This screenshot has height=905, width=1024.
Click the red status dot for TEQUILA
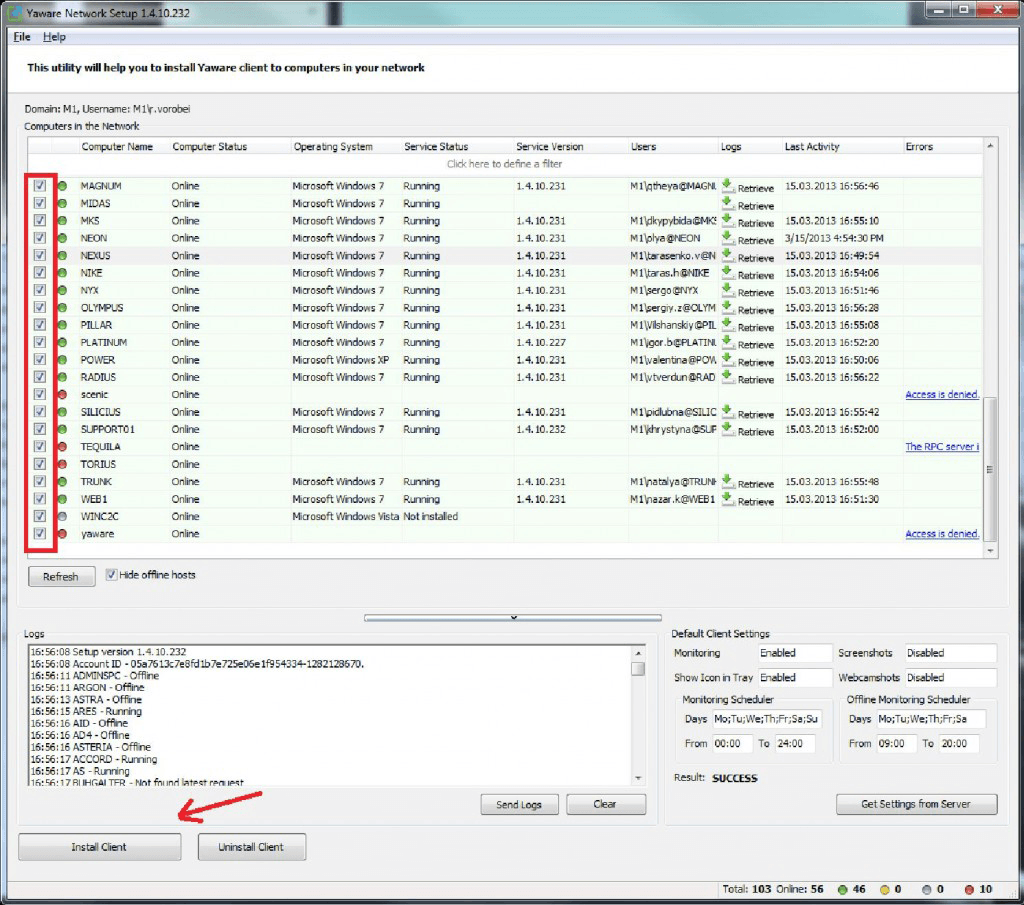[63, 447]
